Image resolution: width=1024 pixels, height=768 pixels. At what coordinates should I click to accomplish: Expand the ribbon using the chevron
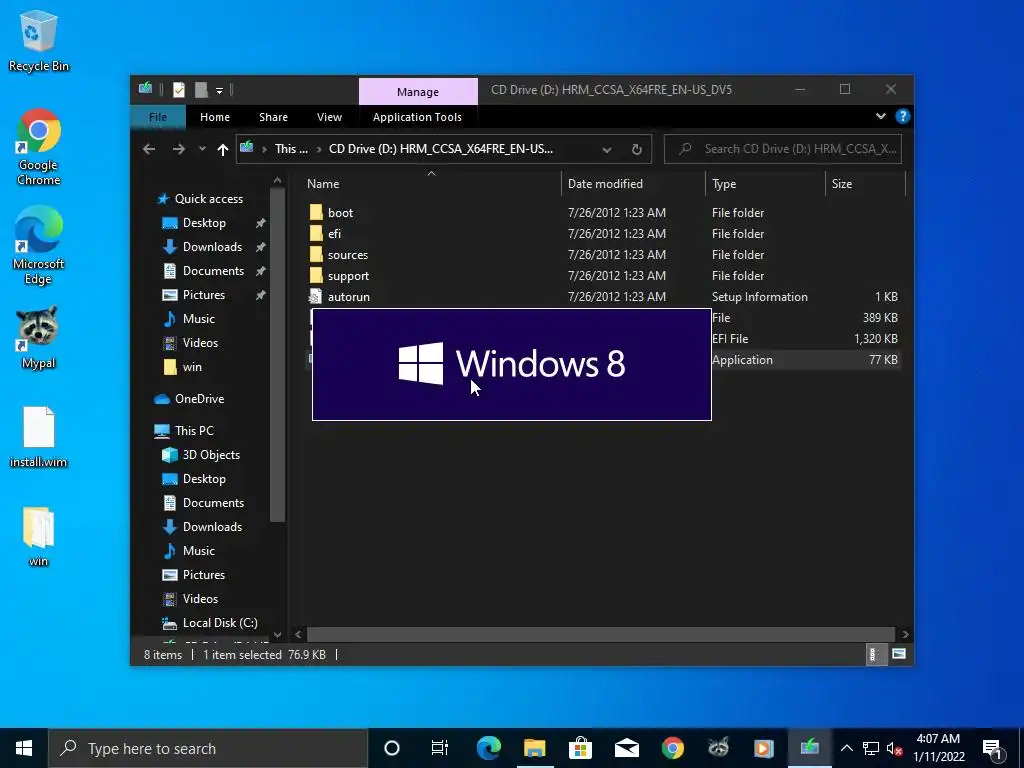point(880,116)
